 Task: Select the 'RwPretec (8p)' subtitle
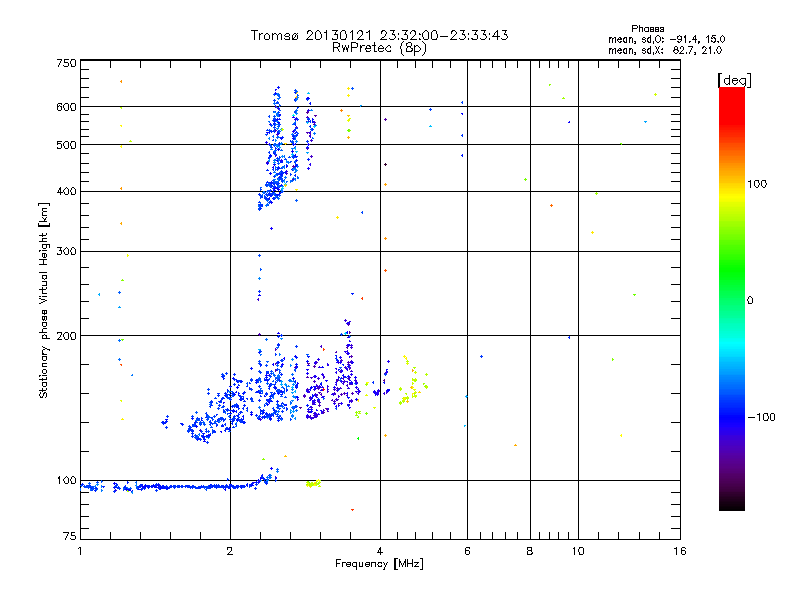coord(379,48)
